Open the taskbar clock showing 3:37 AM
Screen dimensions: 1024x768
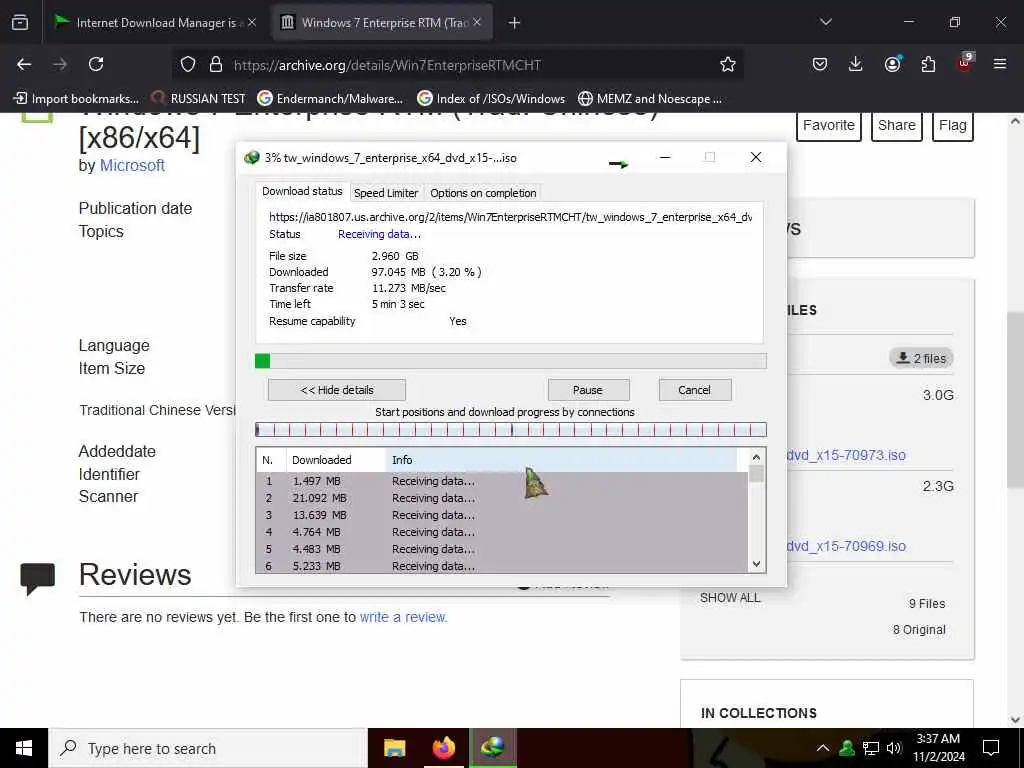(x=938, y=748)
